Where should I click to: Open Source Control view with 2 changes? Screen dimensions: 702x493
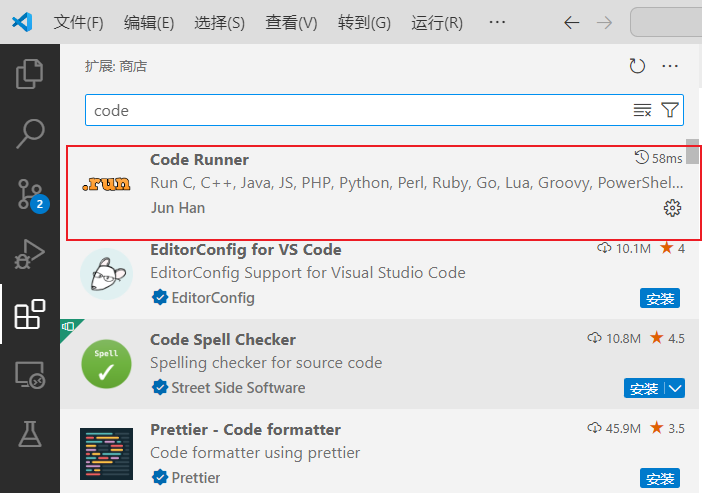(x=30, y=194)
